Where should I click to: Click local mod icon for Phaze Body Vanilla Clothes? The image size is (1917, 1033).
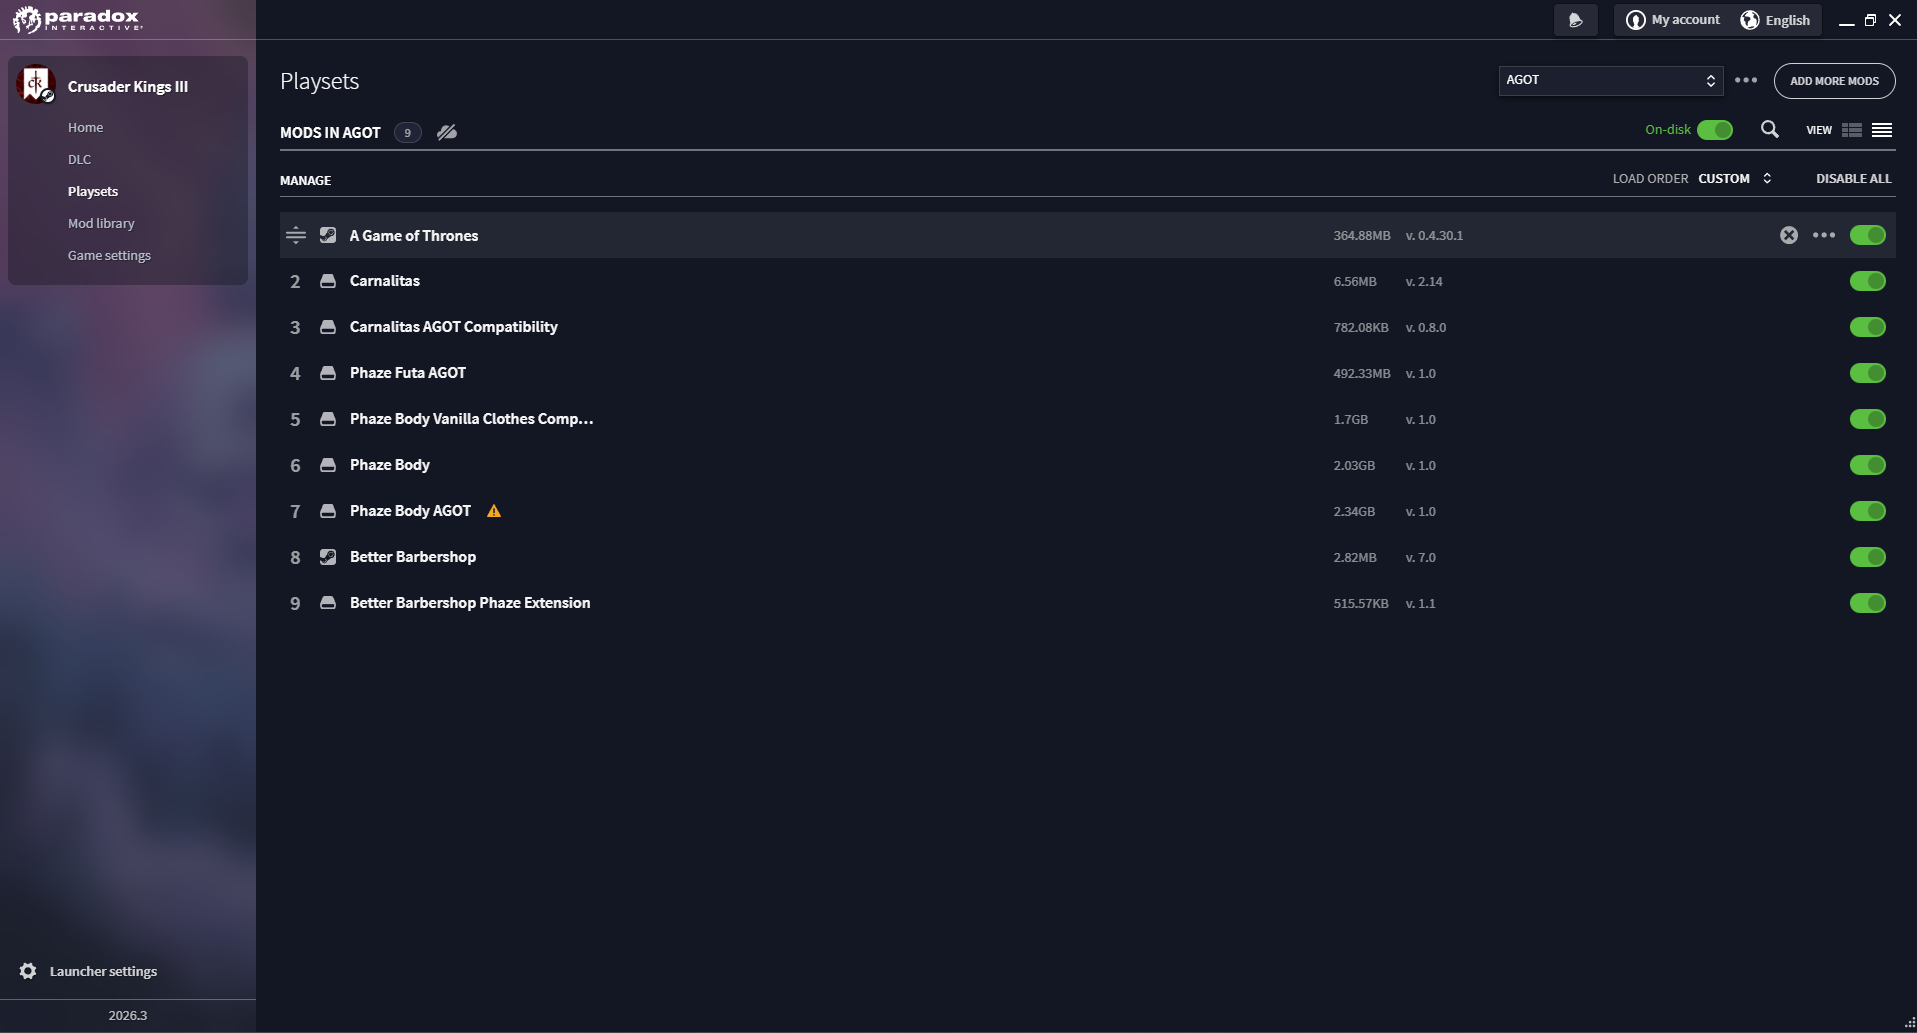328,419
